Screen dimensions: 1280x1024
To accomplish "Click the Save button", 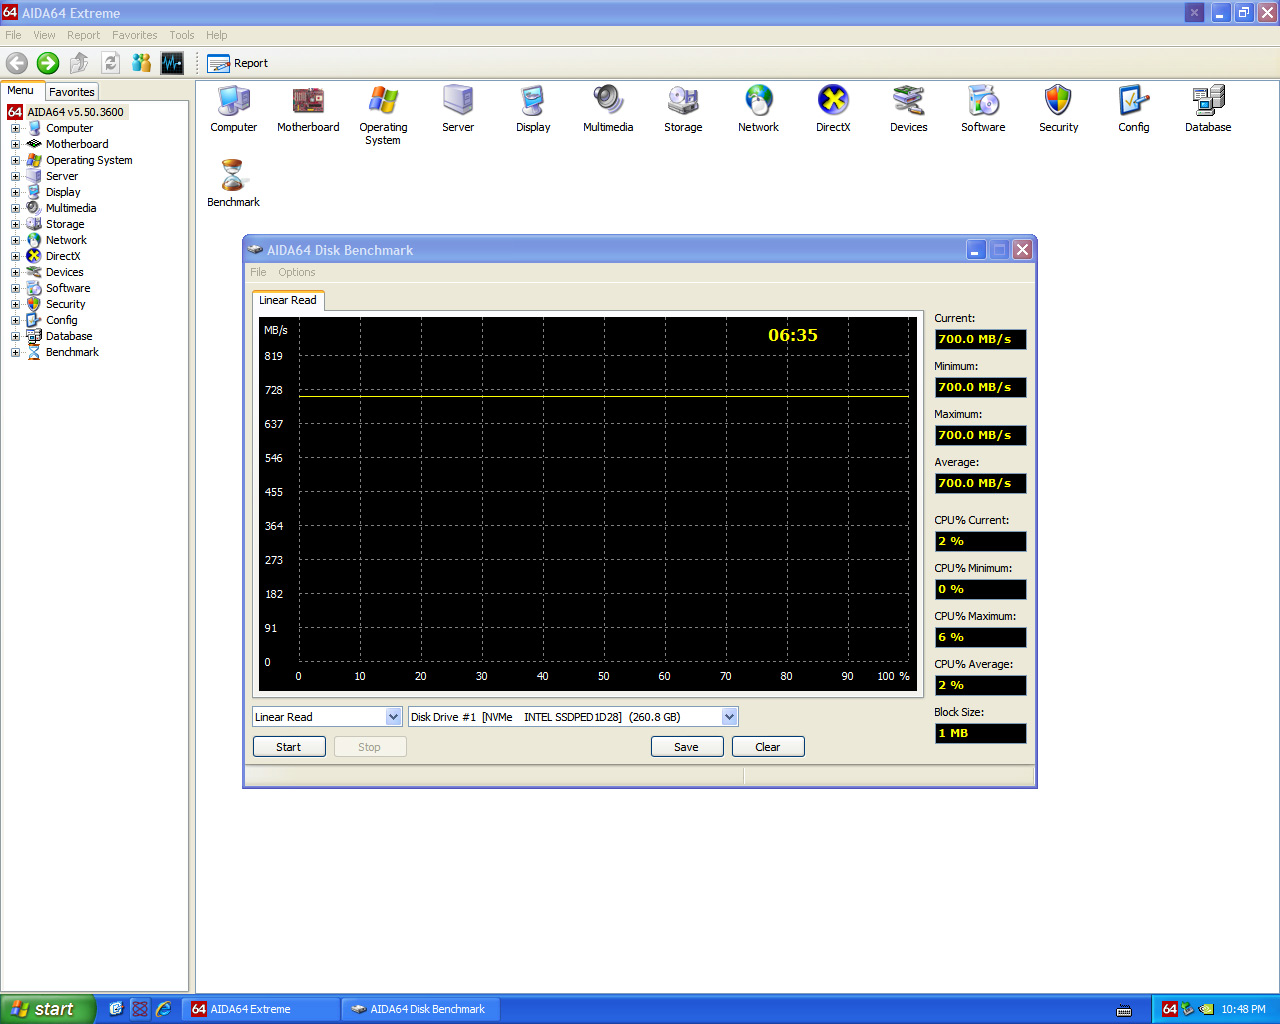I will 687,747.
